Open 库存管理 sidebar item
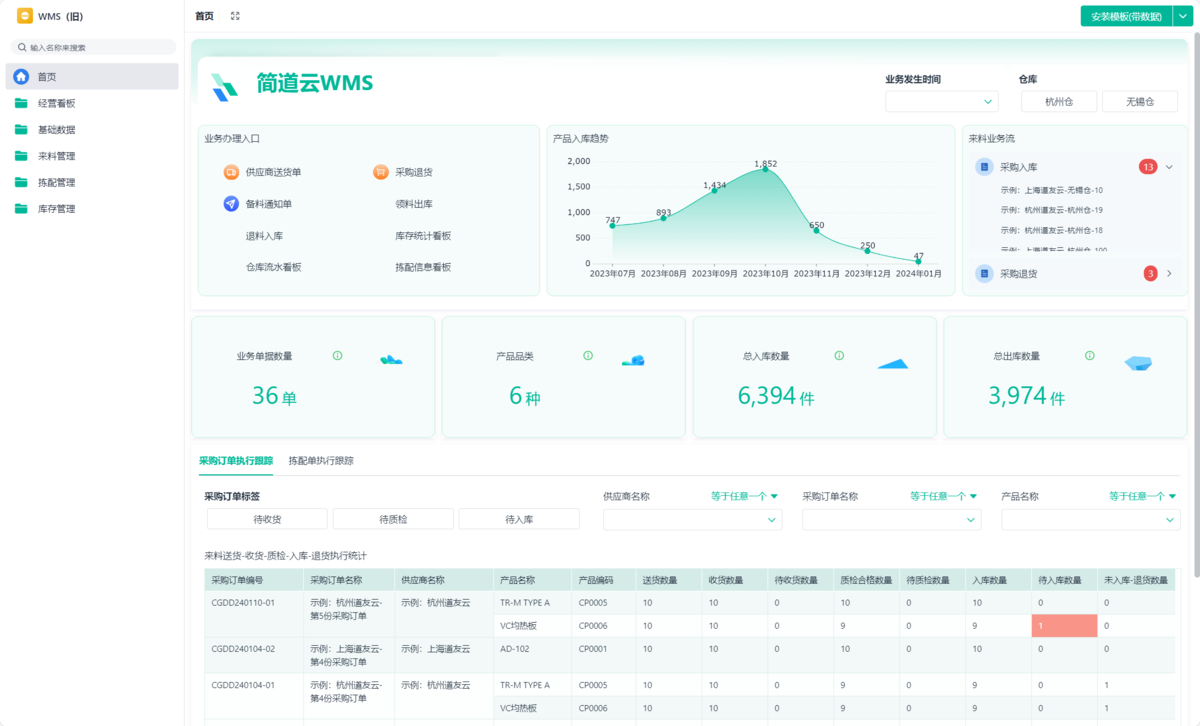1200x726 pixels. (x=92, y=209)
